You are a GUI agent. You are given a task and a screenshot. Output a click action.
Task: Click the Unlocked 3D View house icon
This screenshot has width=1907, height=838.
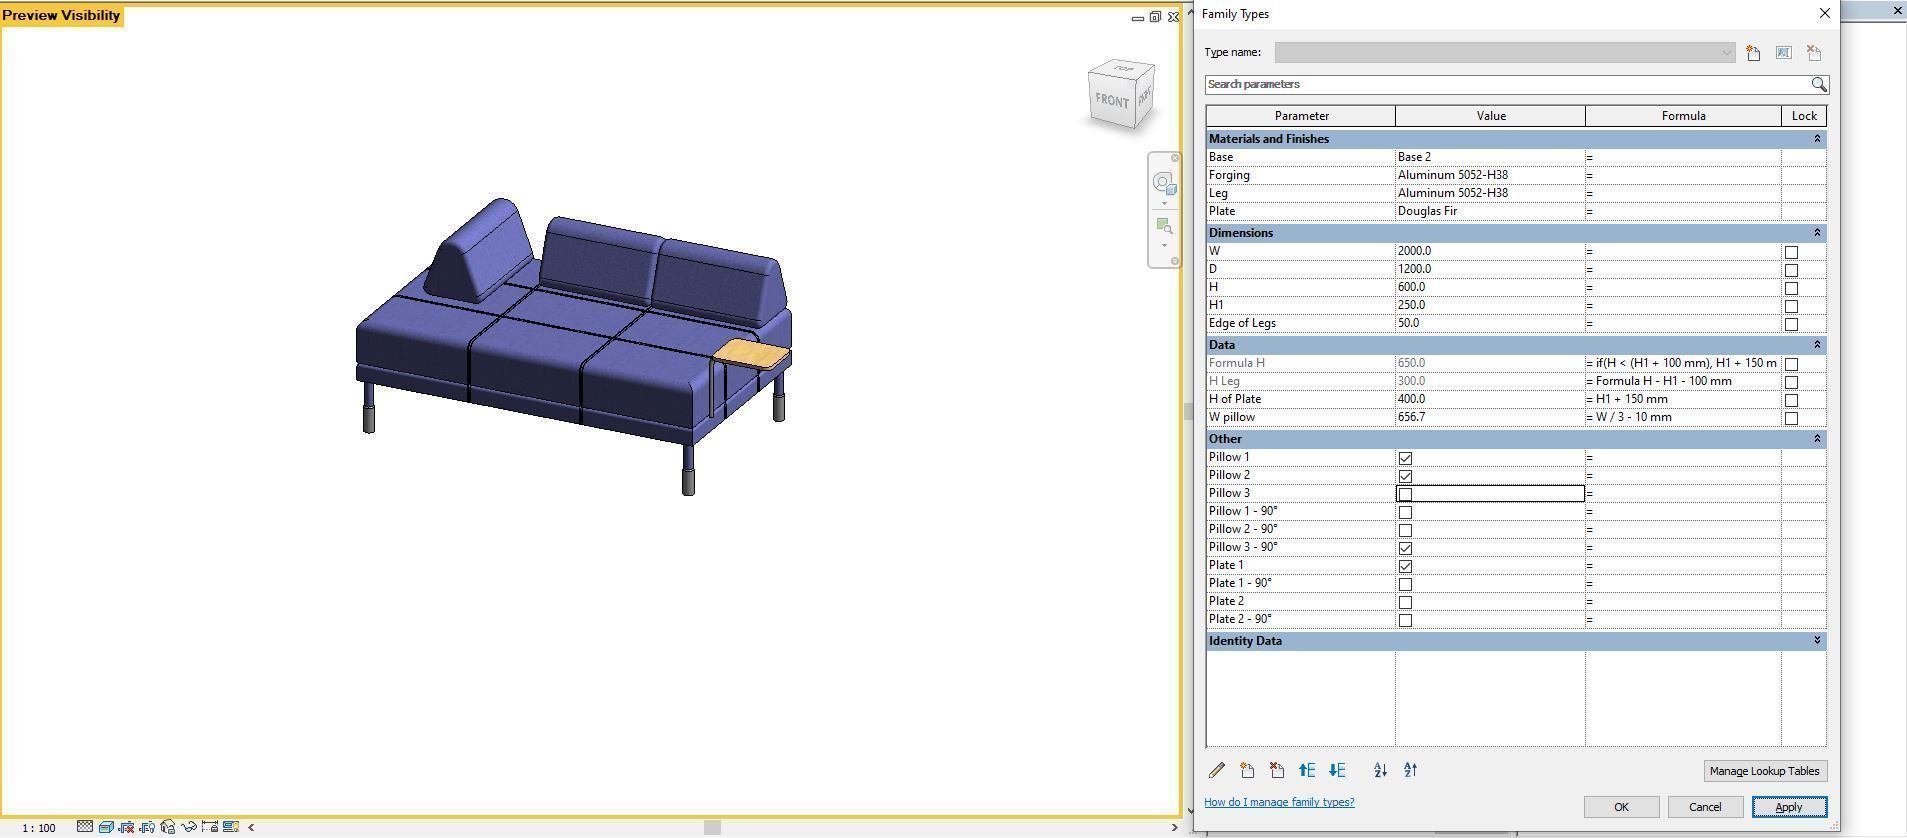(168, 827)
